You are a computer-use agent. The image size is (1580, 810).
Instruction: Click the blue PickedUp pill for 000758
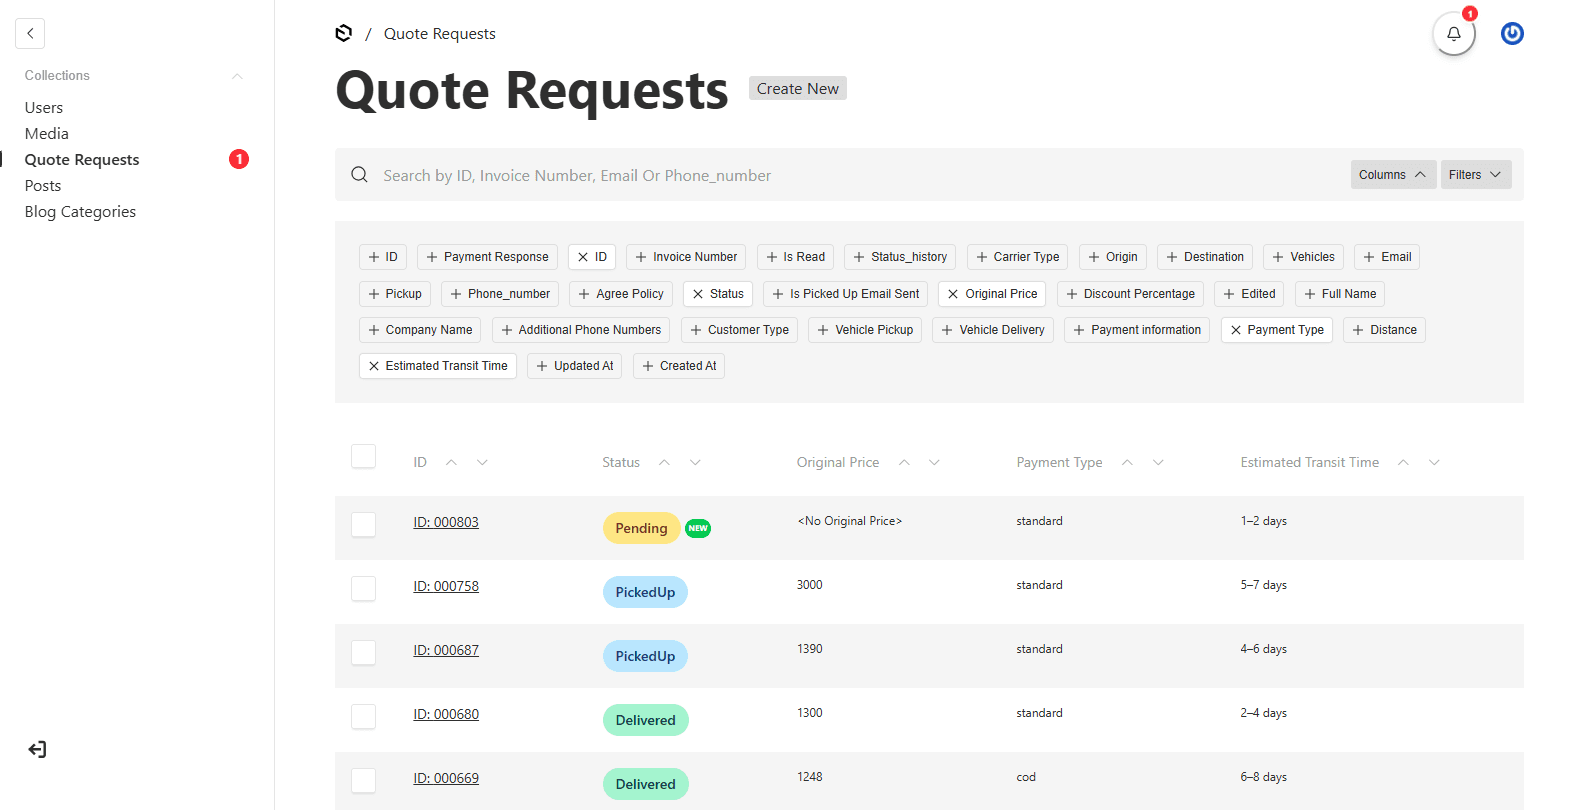coord(645,592)
